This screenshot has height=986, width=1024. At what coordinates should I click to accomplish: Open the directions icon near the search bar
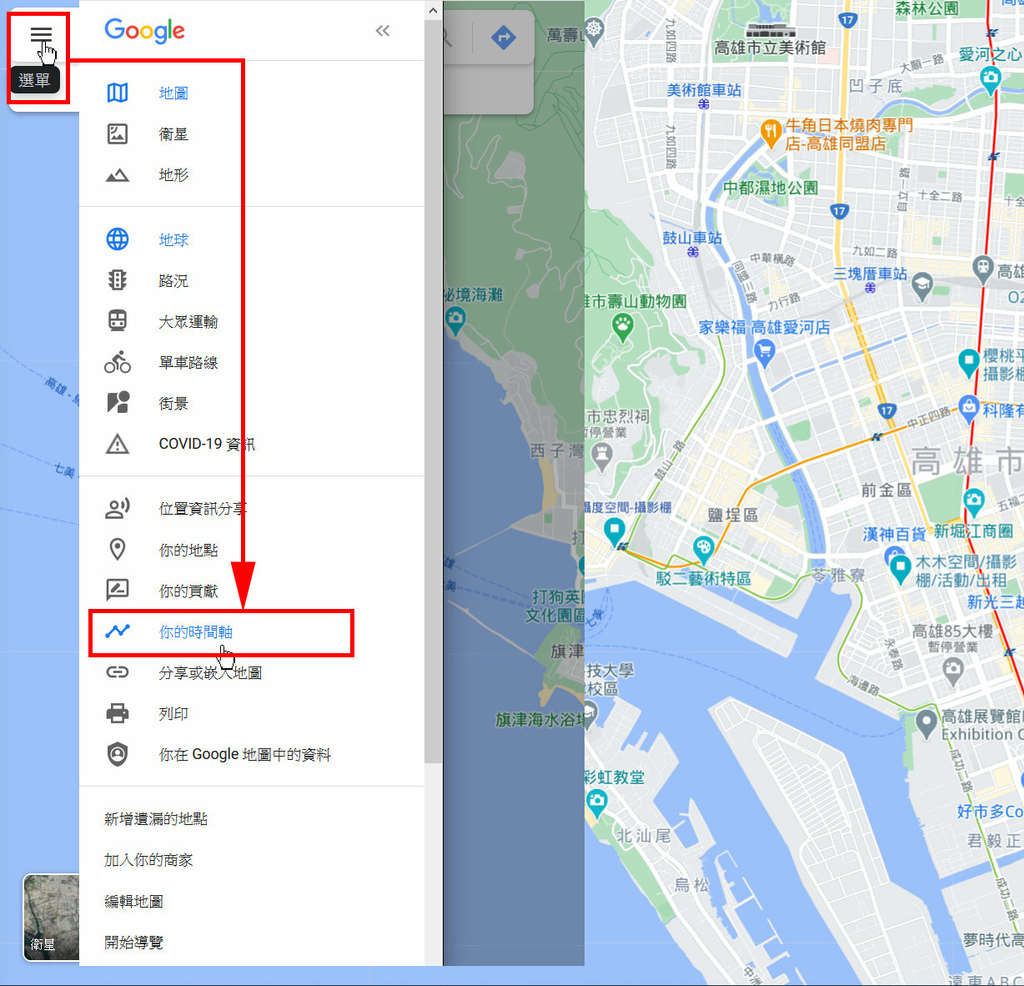(502, 38)
